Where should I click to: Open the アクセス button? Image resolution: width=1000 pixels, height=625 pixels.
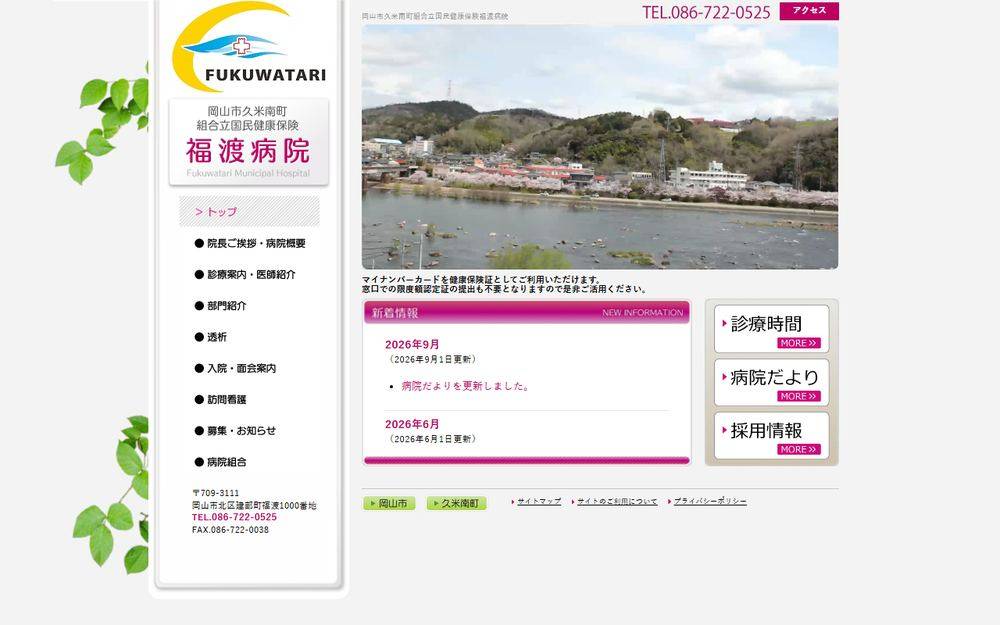click(809, 11)
